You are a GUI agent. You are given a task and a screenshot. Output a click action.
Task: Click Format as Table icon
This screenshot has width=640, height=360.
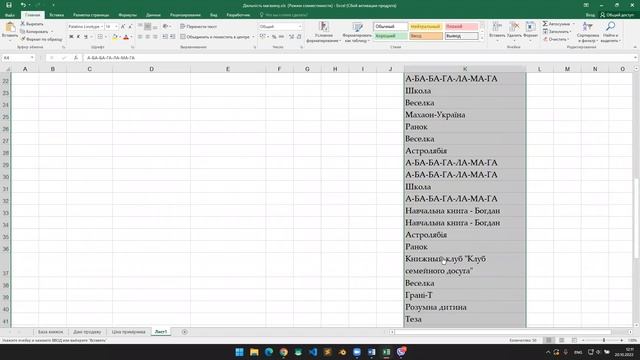tap(357, 27)
